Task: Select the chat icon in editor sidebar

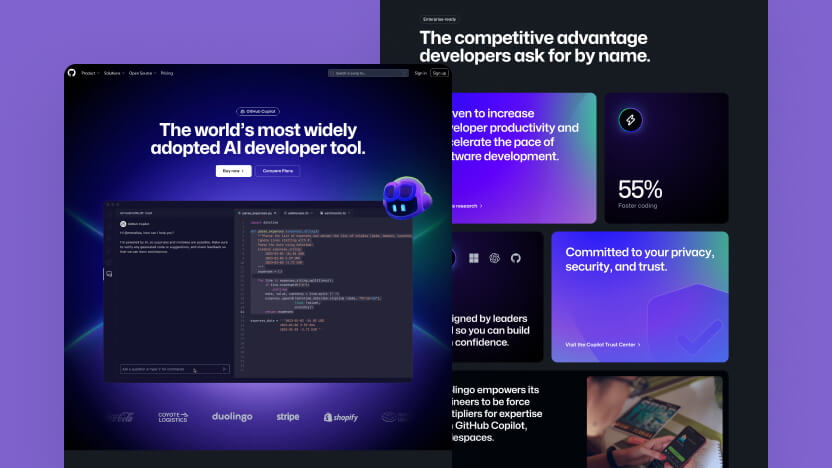Action: [109, 274]
